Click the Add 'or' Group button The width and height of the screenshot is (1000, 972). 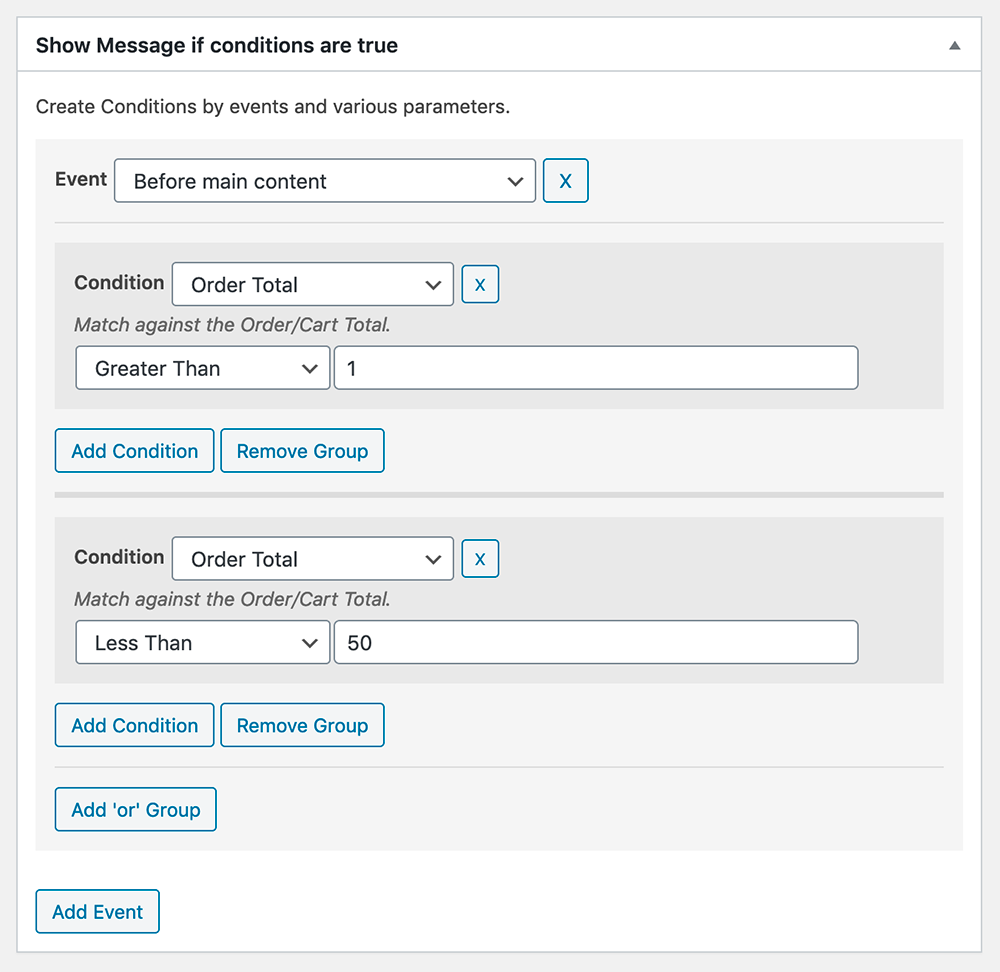[135, 809]
